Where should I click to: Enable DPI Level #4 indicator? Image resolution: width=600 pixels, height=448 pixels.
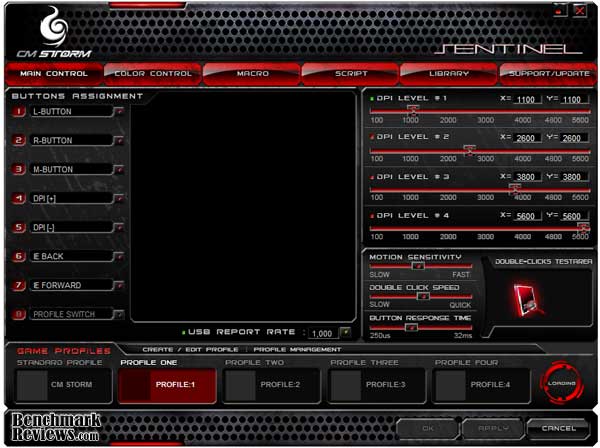point(372,216)
